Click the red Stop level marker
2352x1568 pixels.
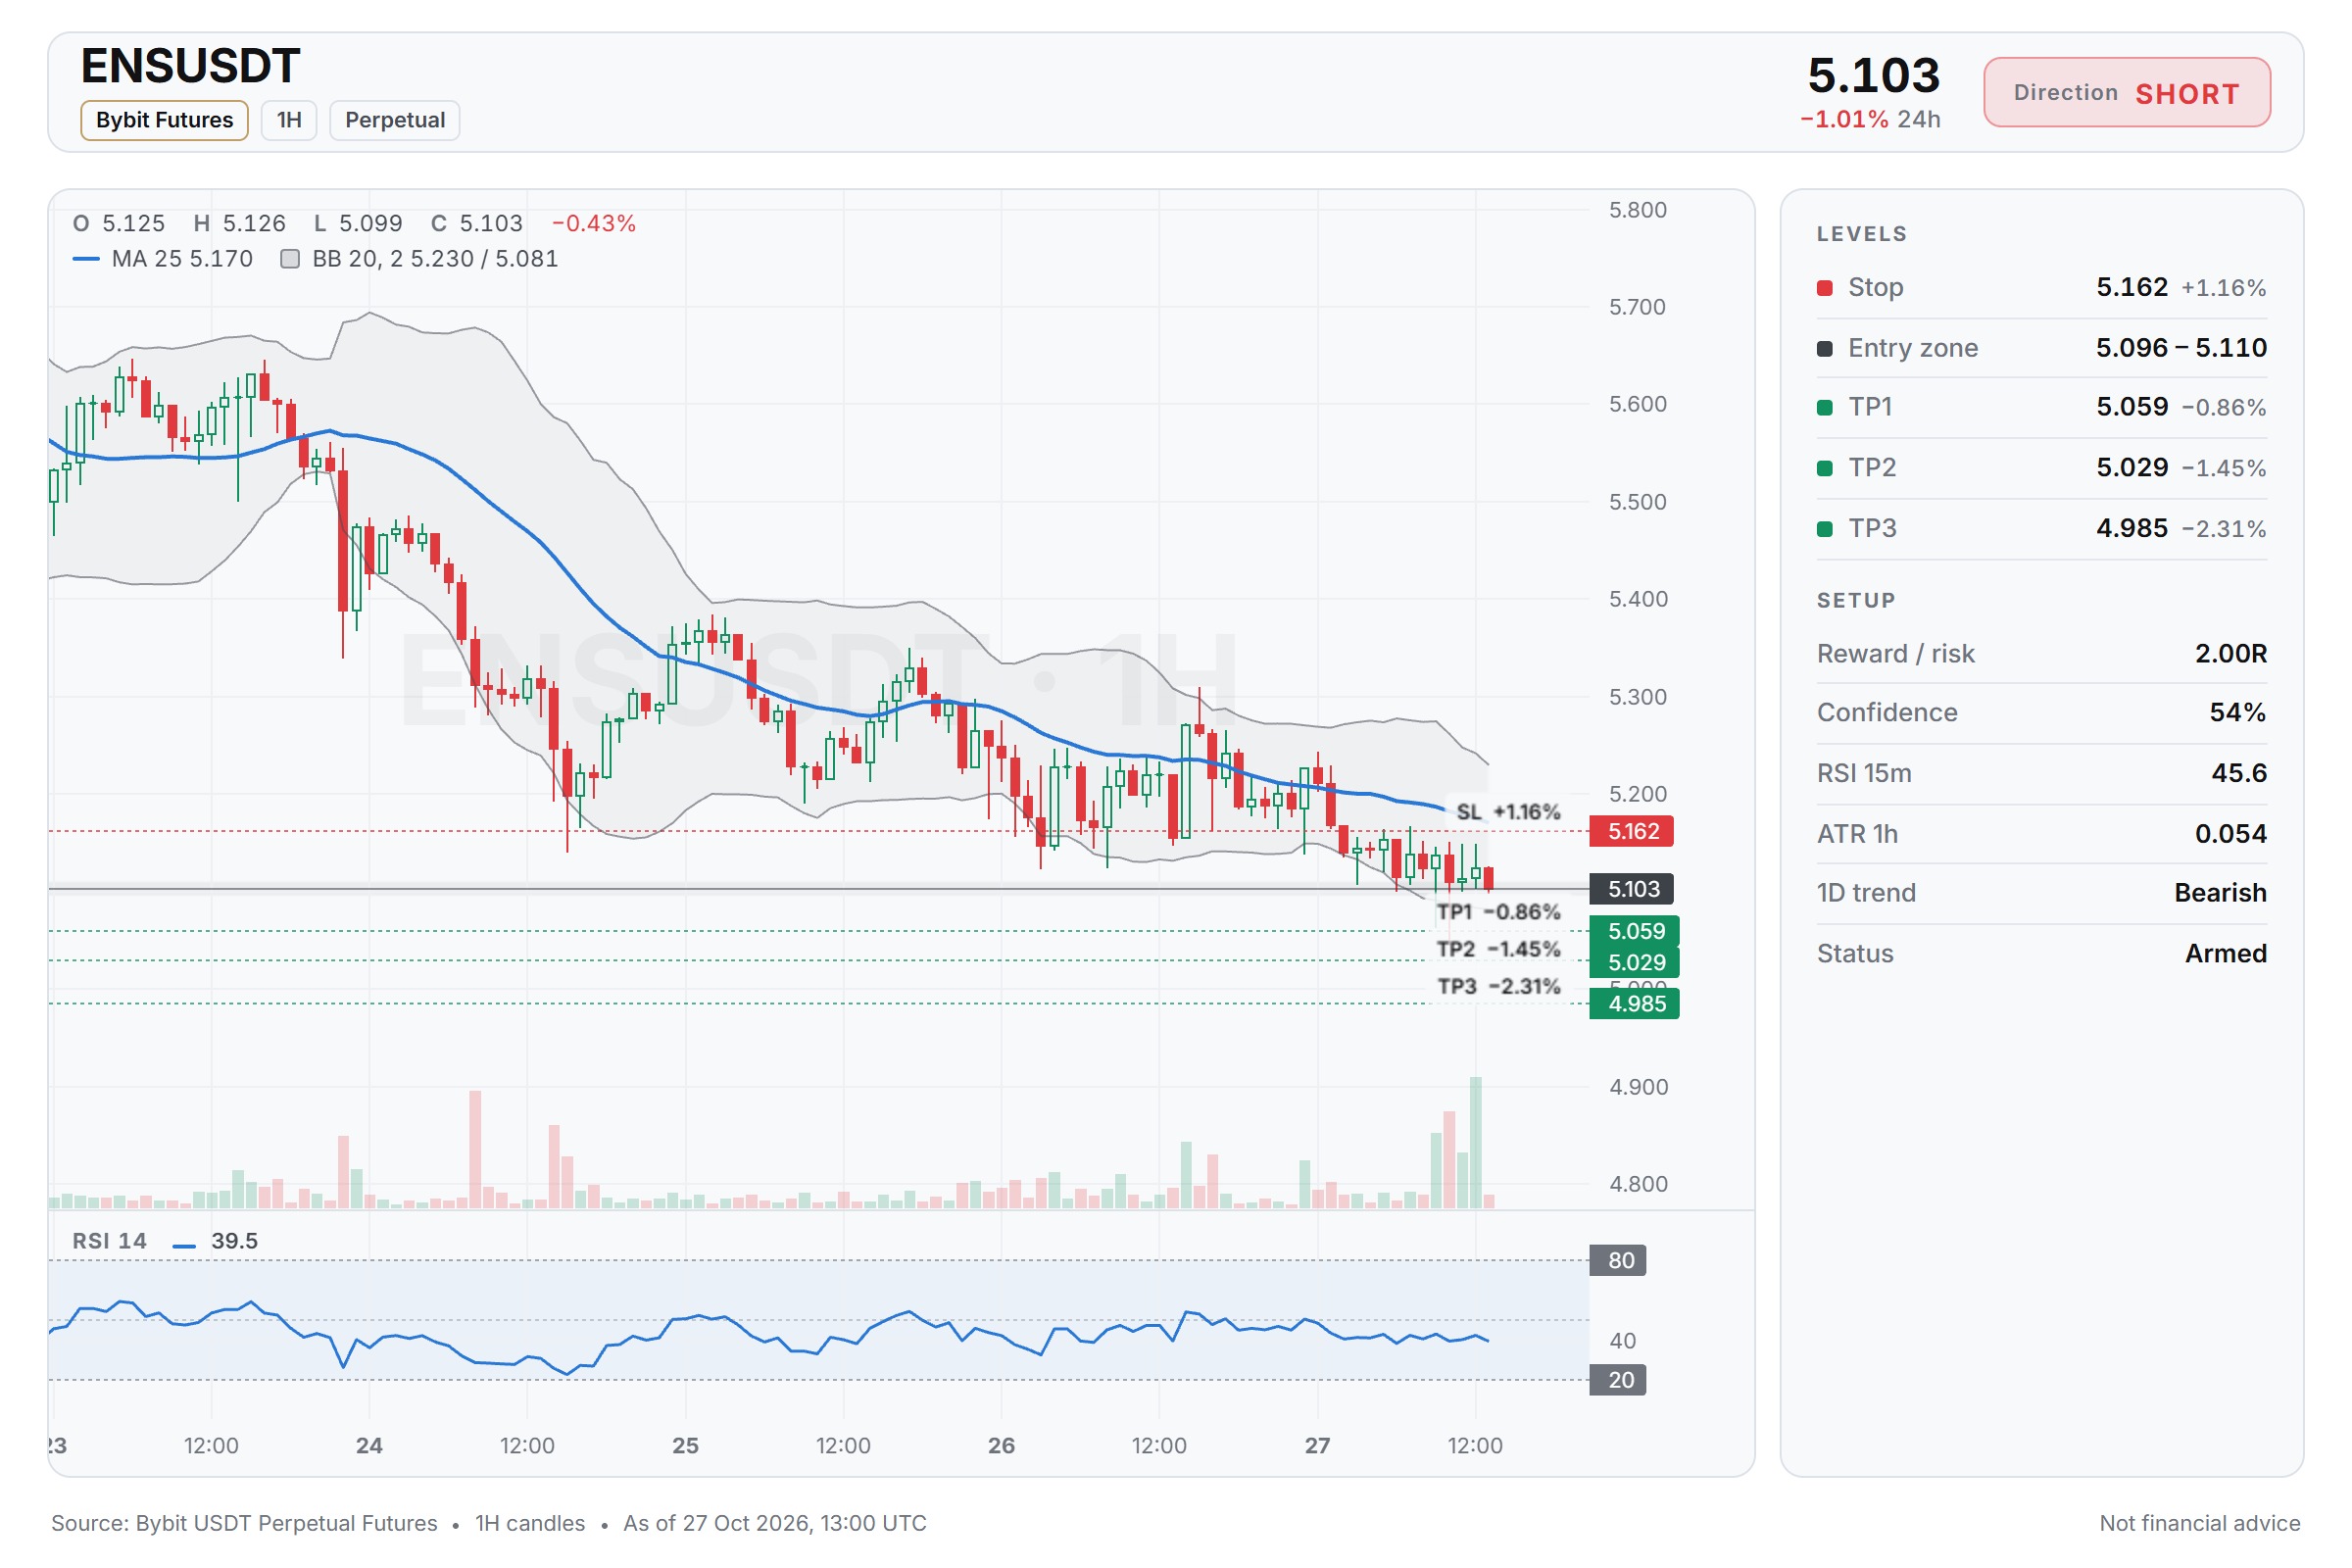pyautogui.click(x=1825, y=288)
